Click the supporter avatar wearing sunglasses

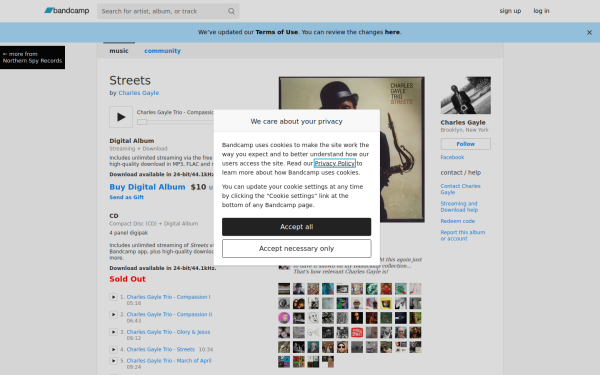(x=342, y=347)
